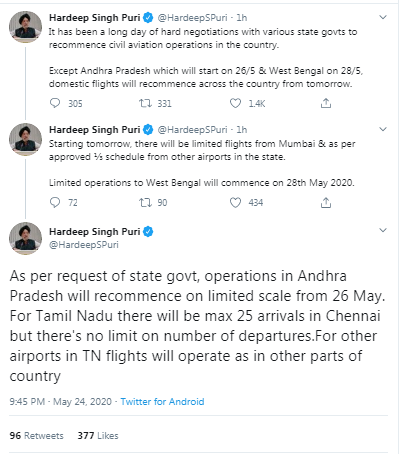Share the second tweet about Mumbai flights
This screenshot has width=401, height=454.
[326, 202]
